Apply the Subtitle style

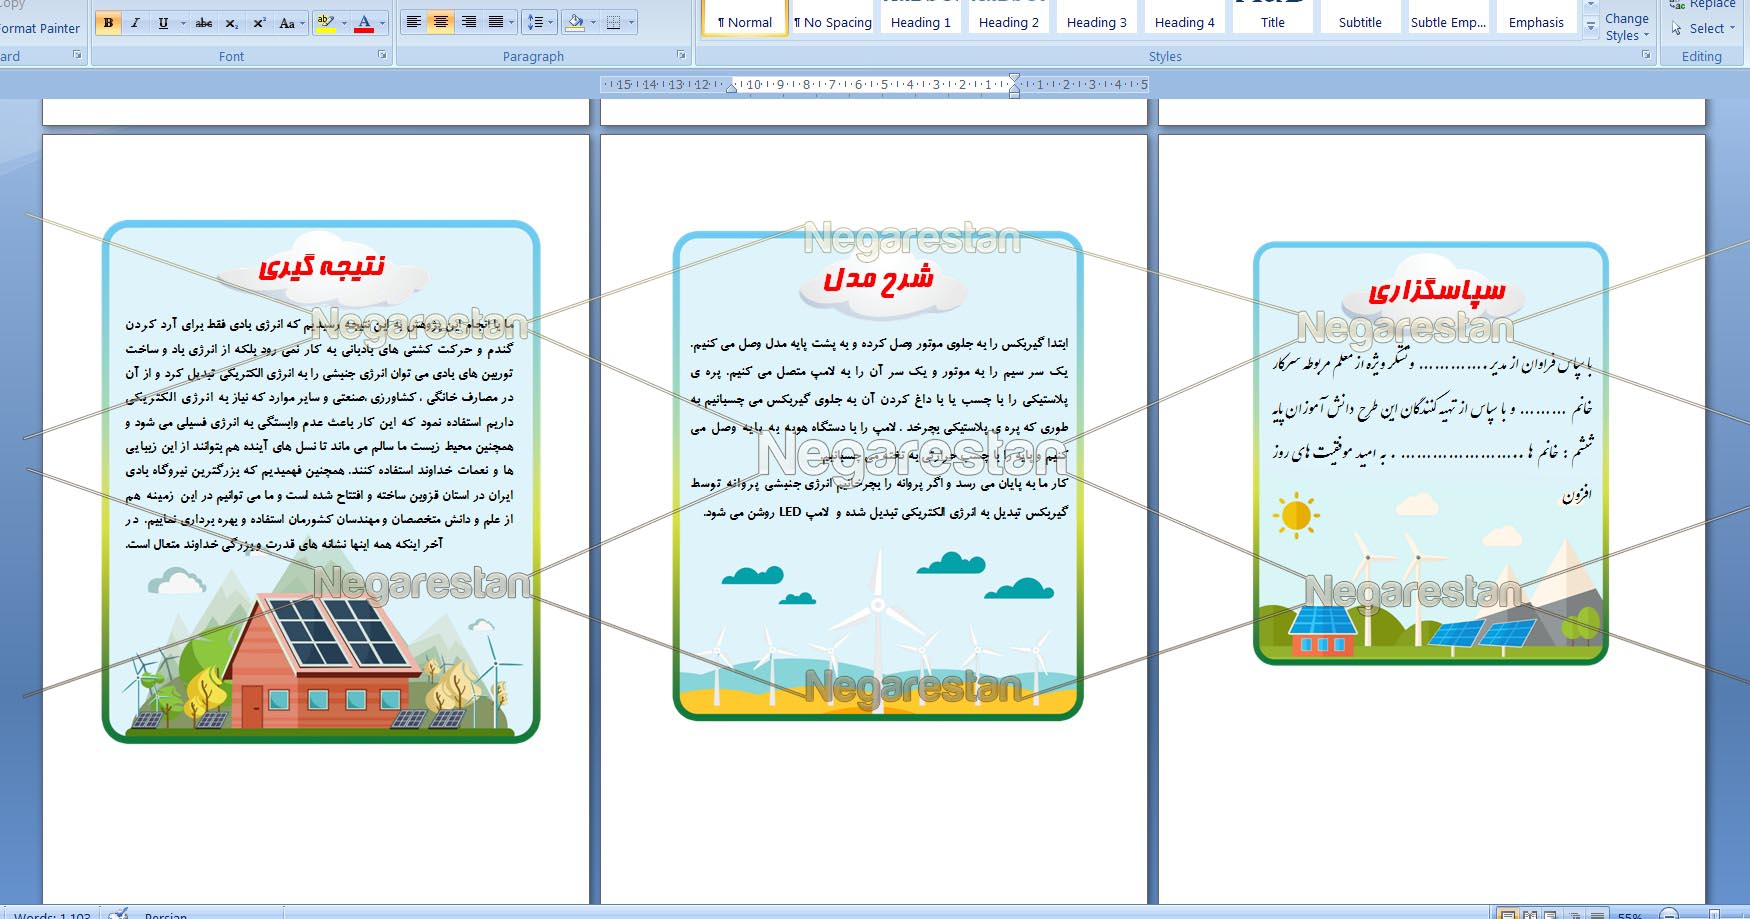tap(1360, 18)
